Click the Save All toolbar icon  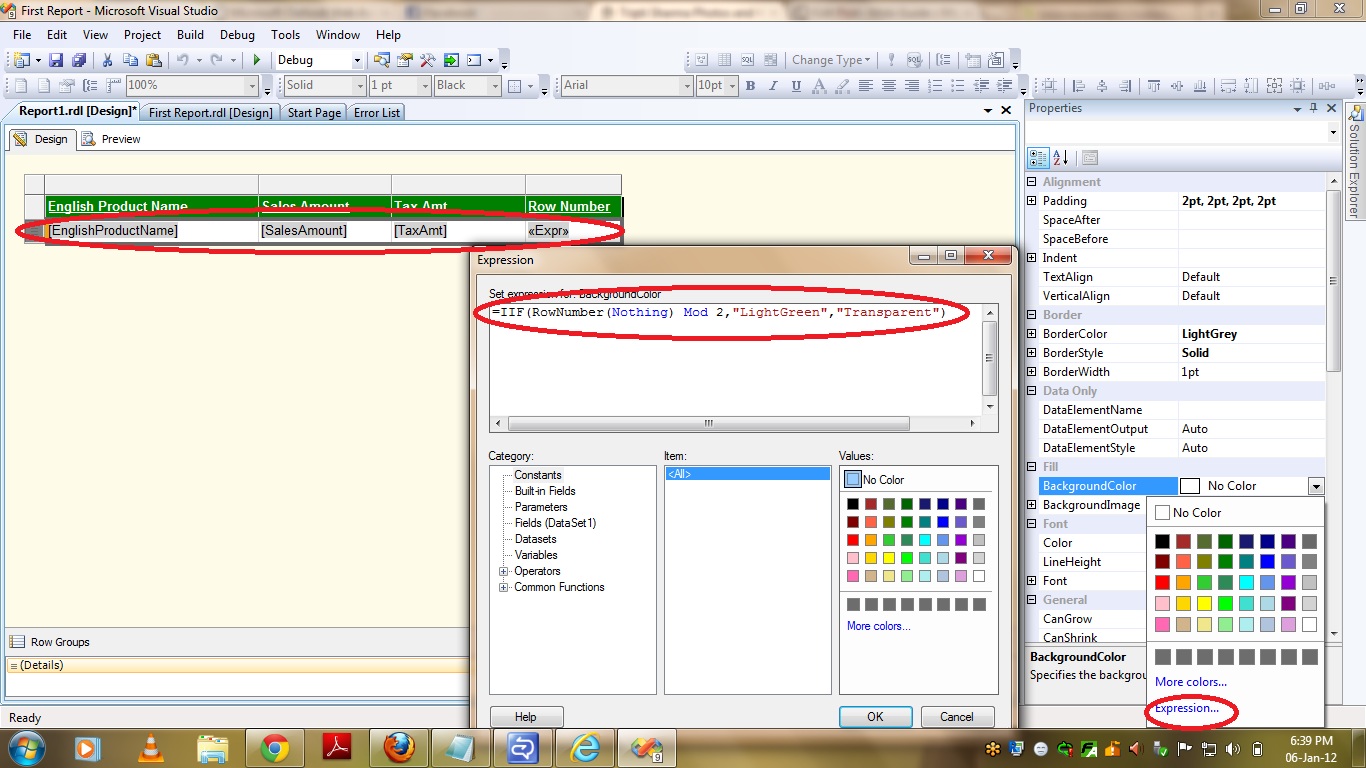(x=78, y=61)
